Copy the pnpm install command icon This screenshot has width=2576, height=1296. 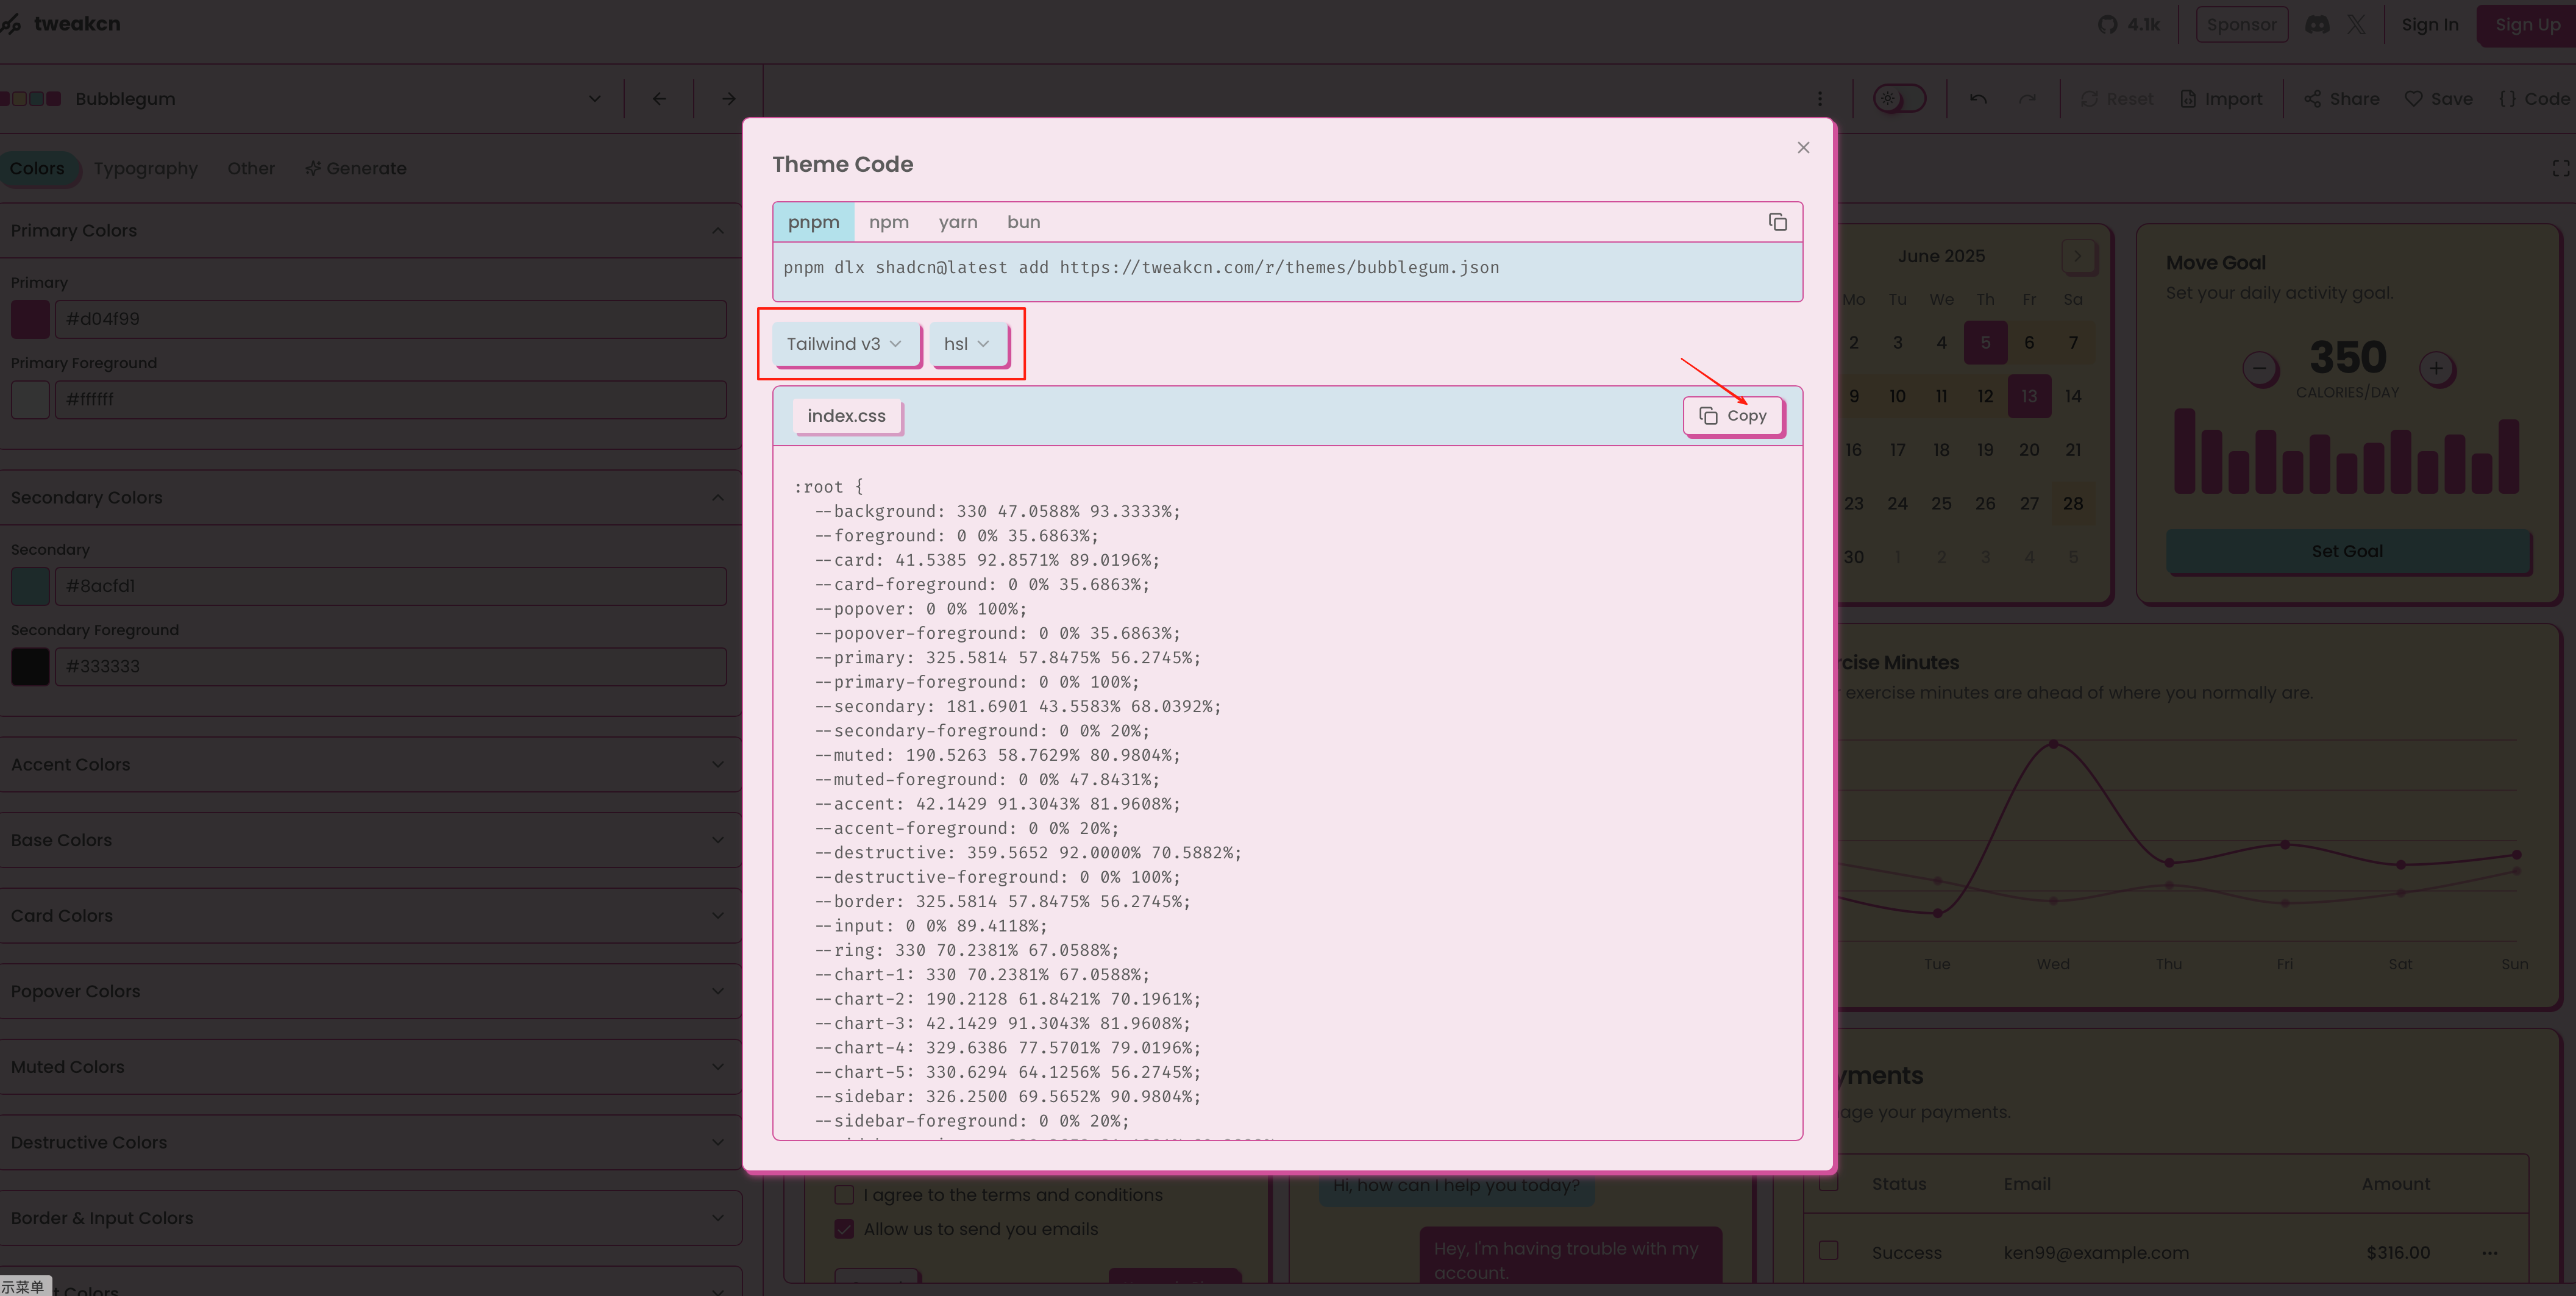pos(1777,222)
